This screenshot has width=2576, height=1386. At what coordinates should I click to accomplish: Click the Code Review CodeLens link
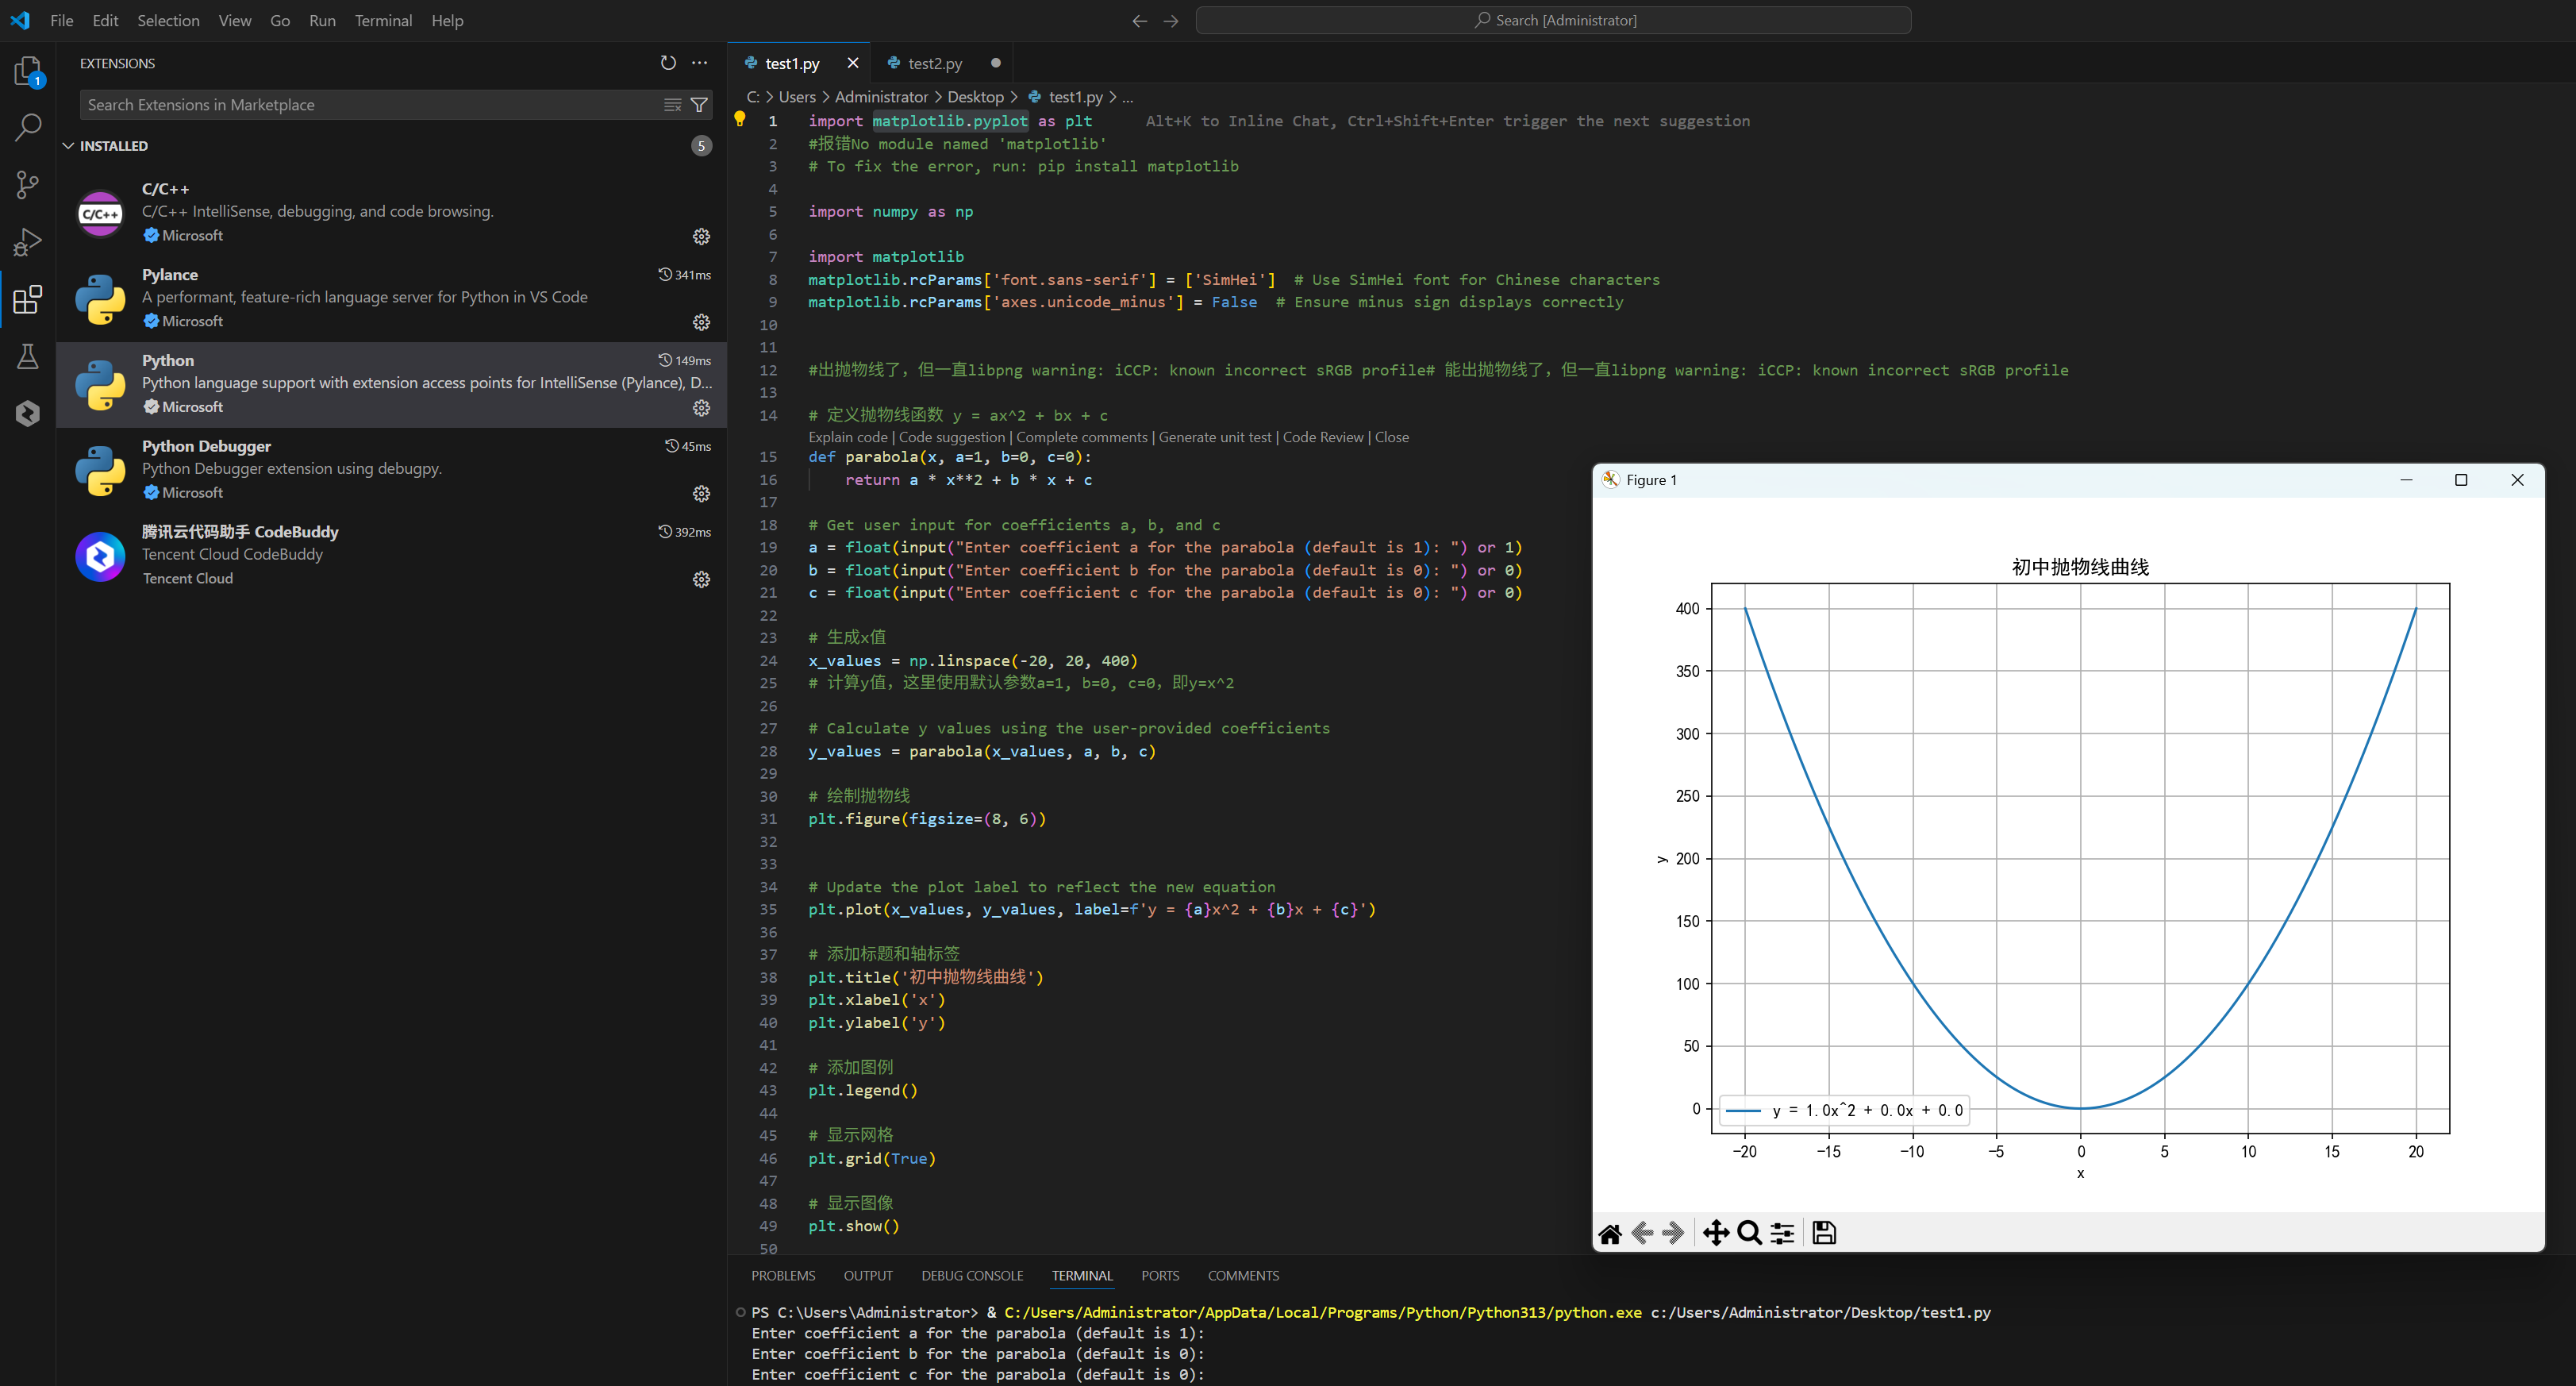[x=1323, y=437]
